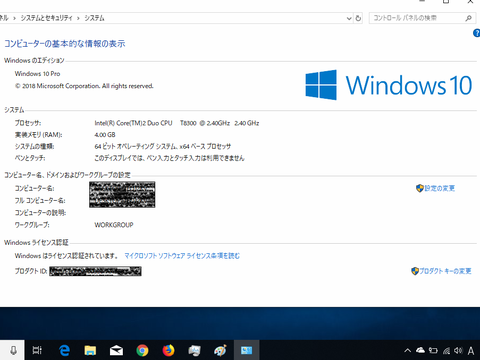This screenshot has width=480, height=360.
Task: Launch Google Chrome from the taskbar
Action: pos(142,350)
